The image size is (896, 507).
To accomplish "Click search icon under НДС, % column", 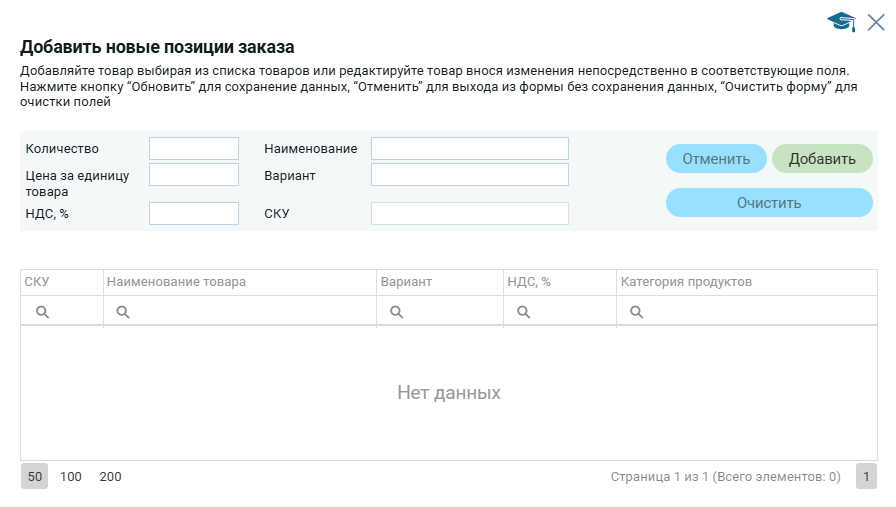I will pos(523,312).
